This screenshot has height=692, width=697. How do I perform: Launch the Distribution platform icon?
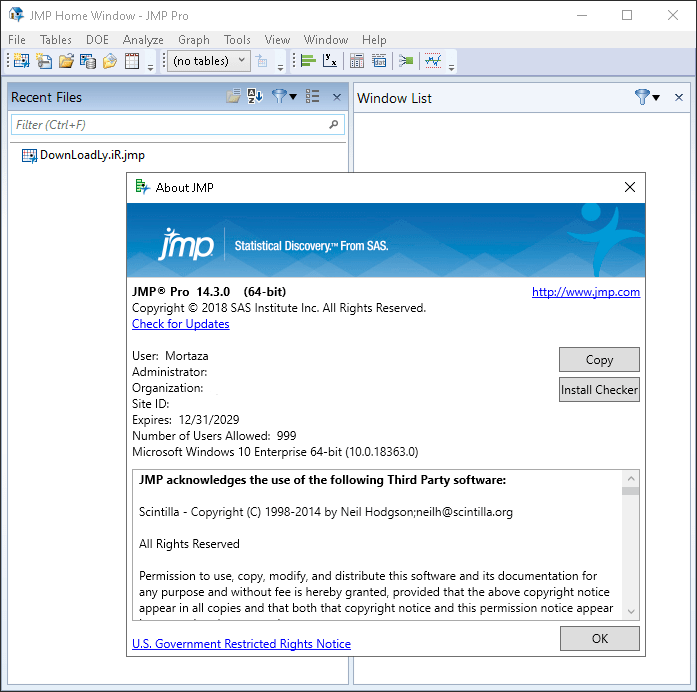coord(308,60)
